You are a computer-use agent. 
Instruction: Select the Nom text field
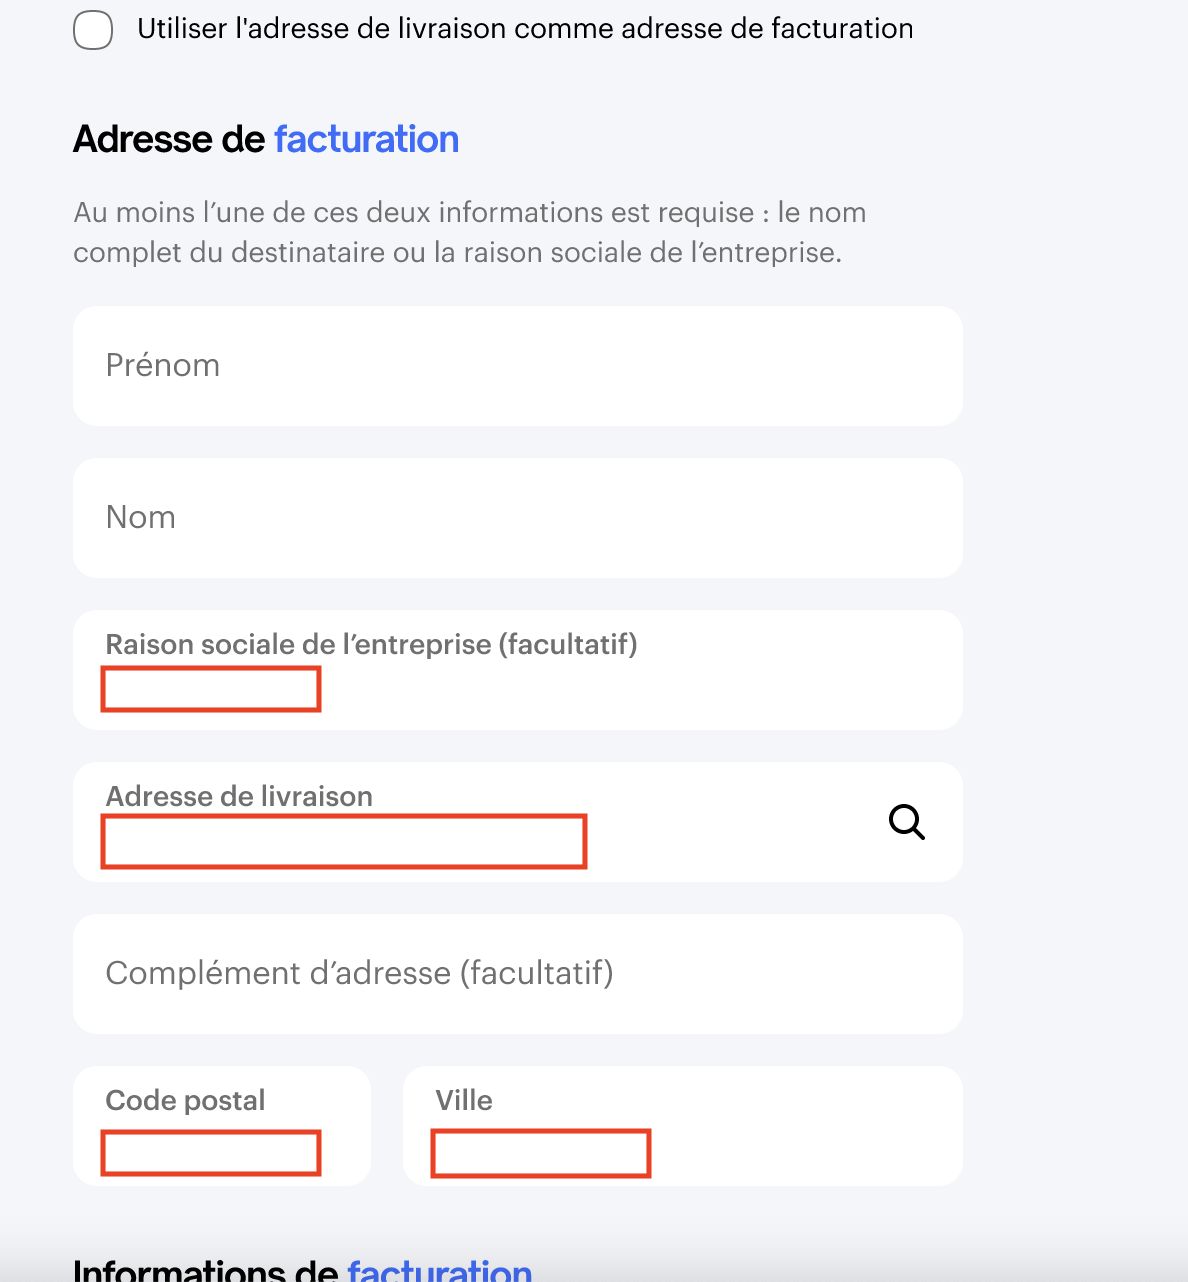[517, 518]
